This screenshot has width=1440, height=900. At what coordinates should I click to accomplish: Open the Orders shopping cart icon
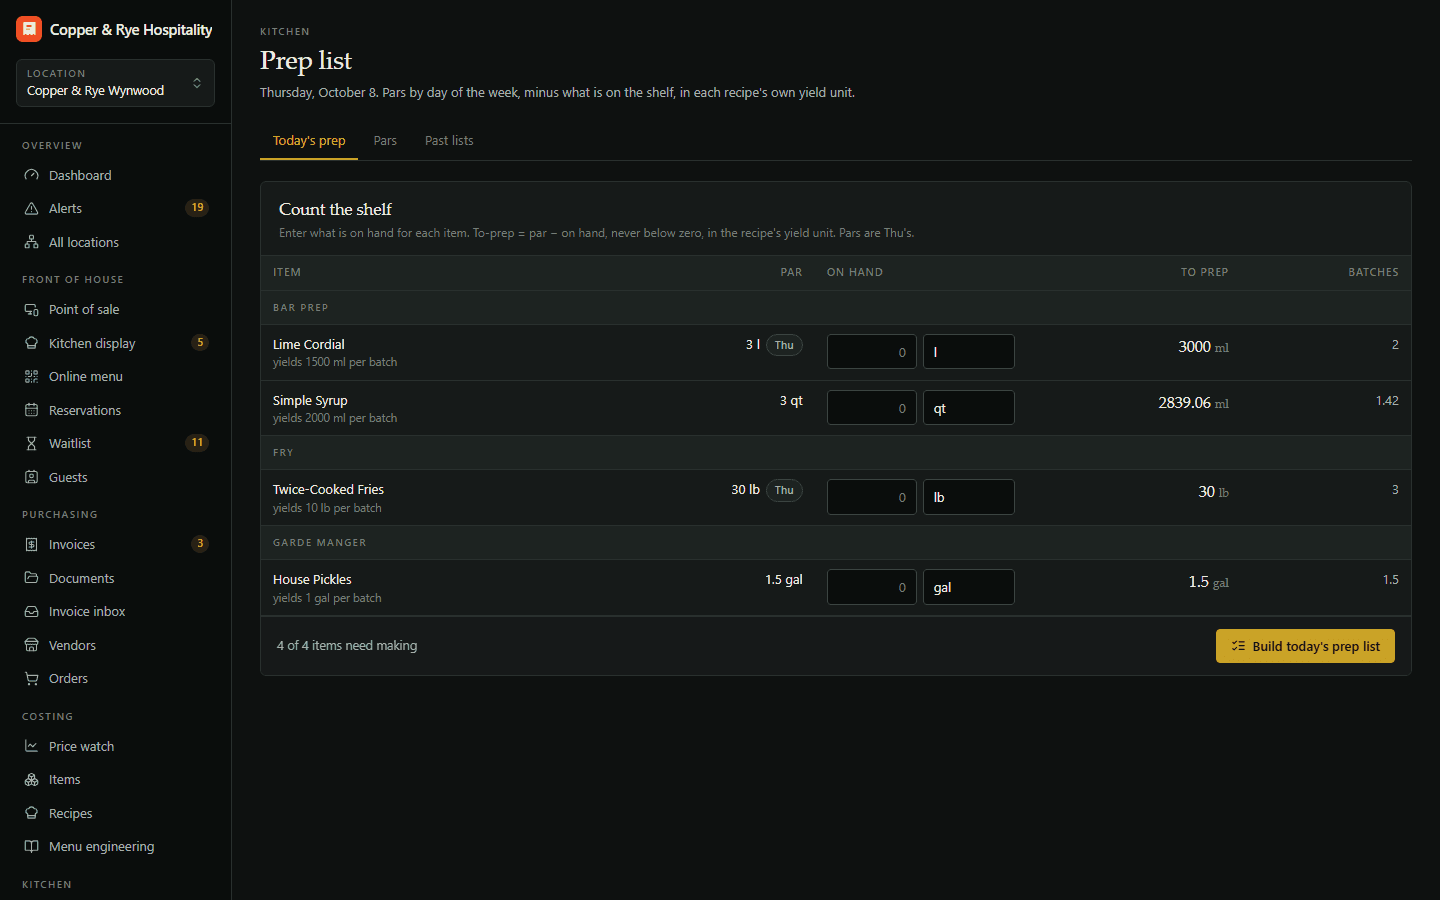[x=31, y=678]
